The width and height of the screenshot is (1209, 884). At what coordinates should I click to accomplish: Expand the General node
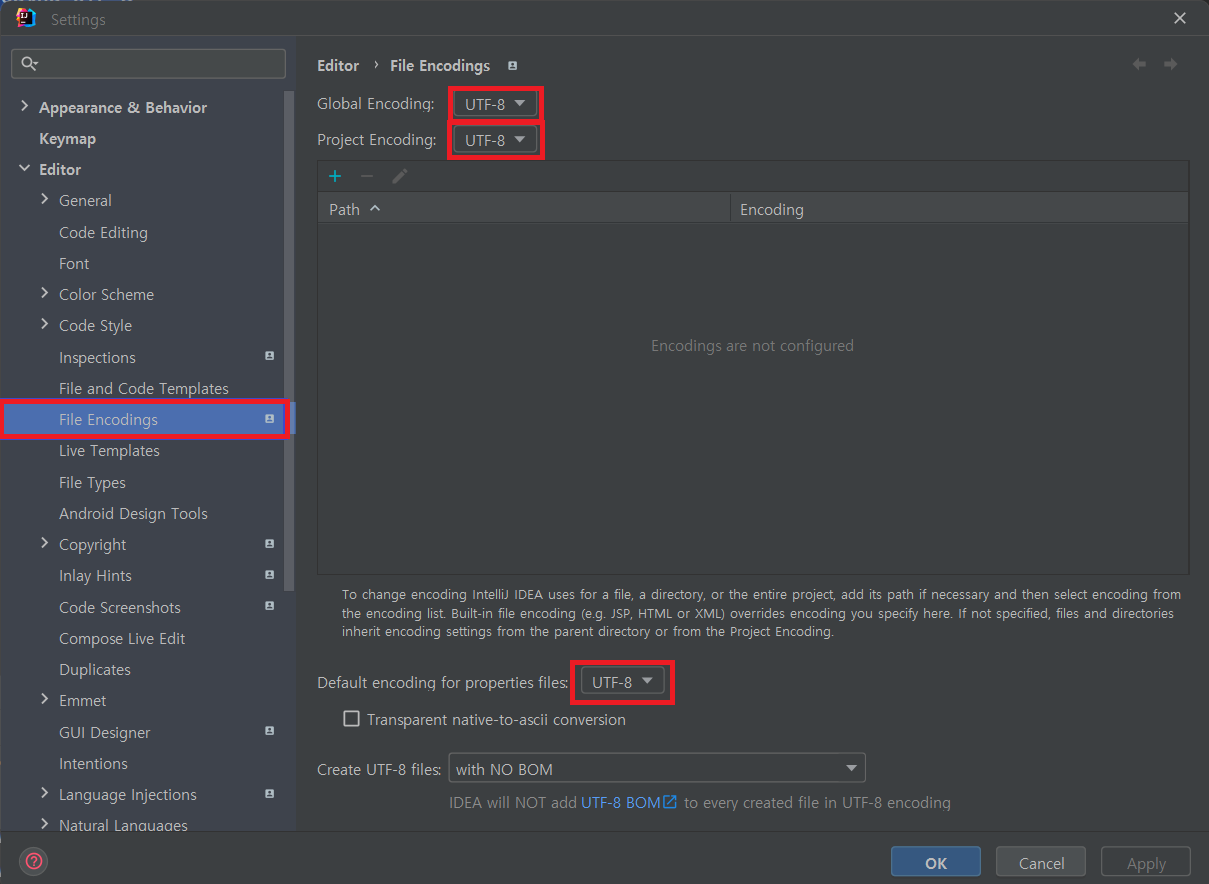click(x=44, y=200)
